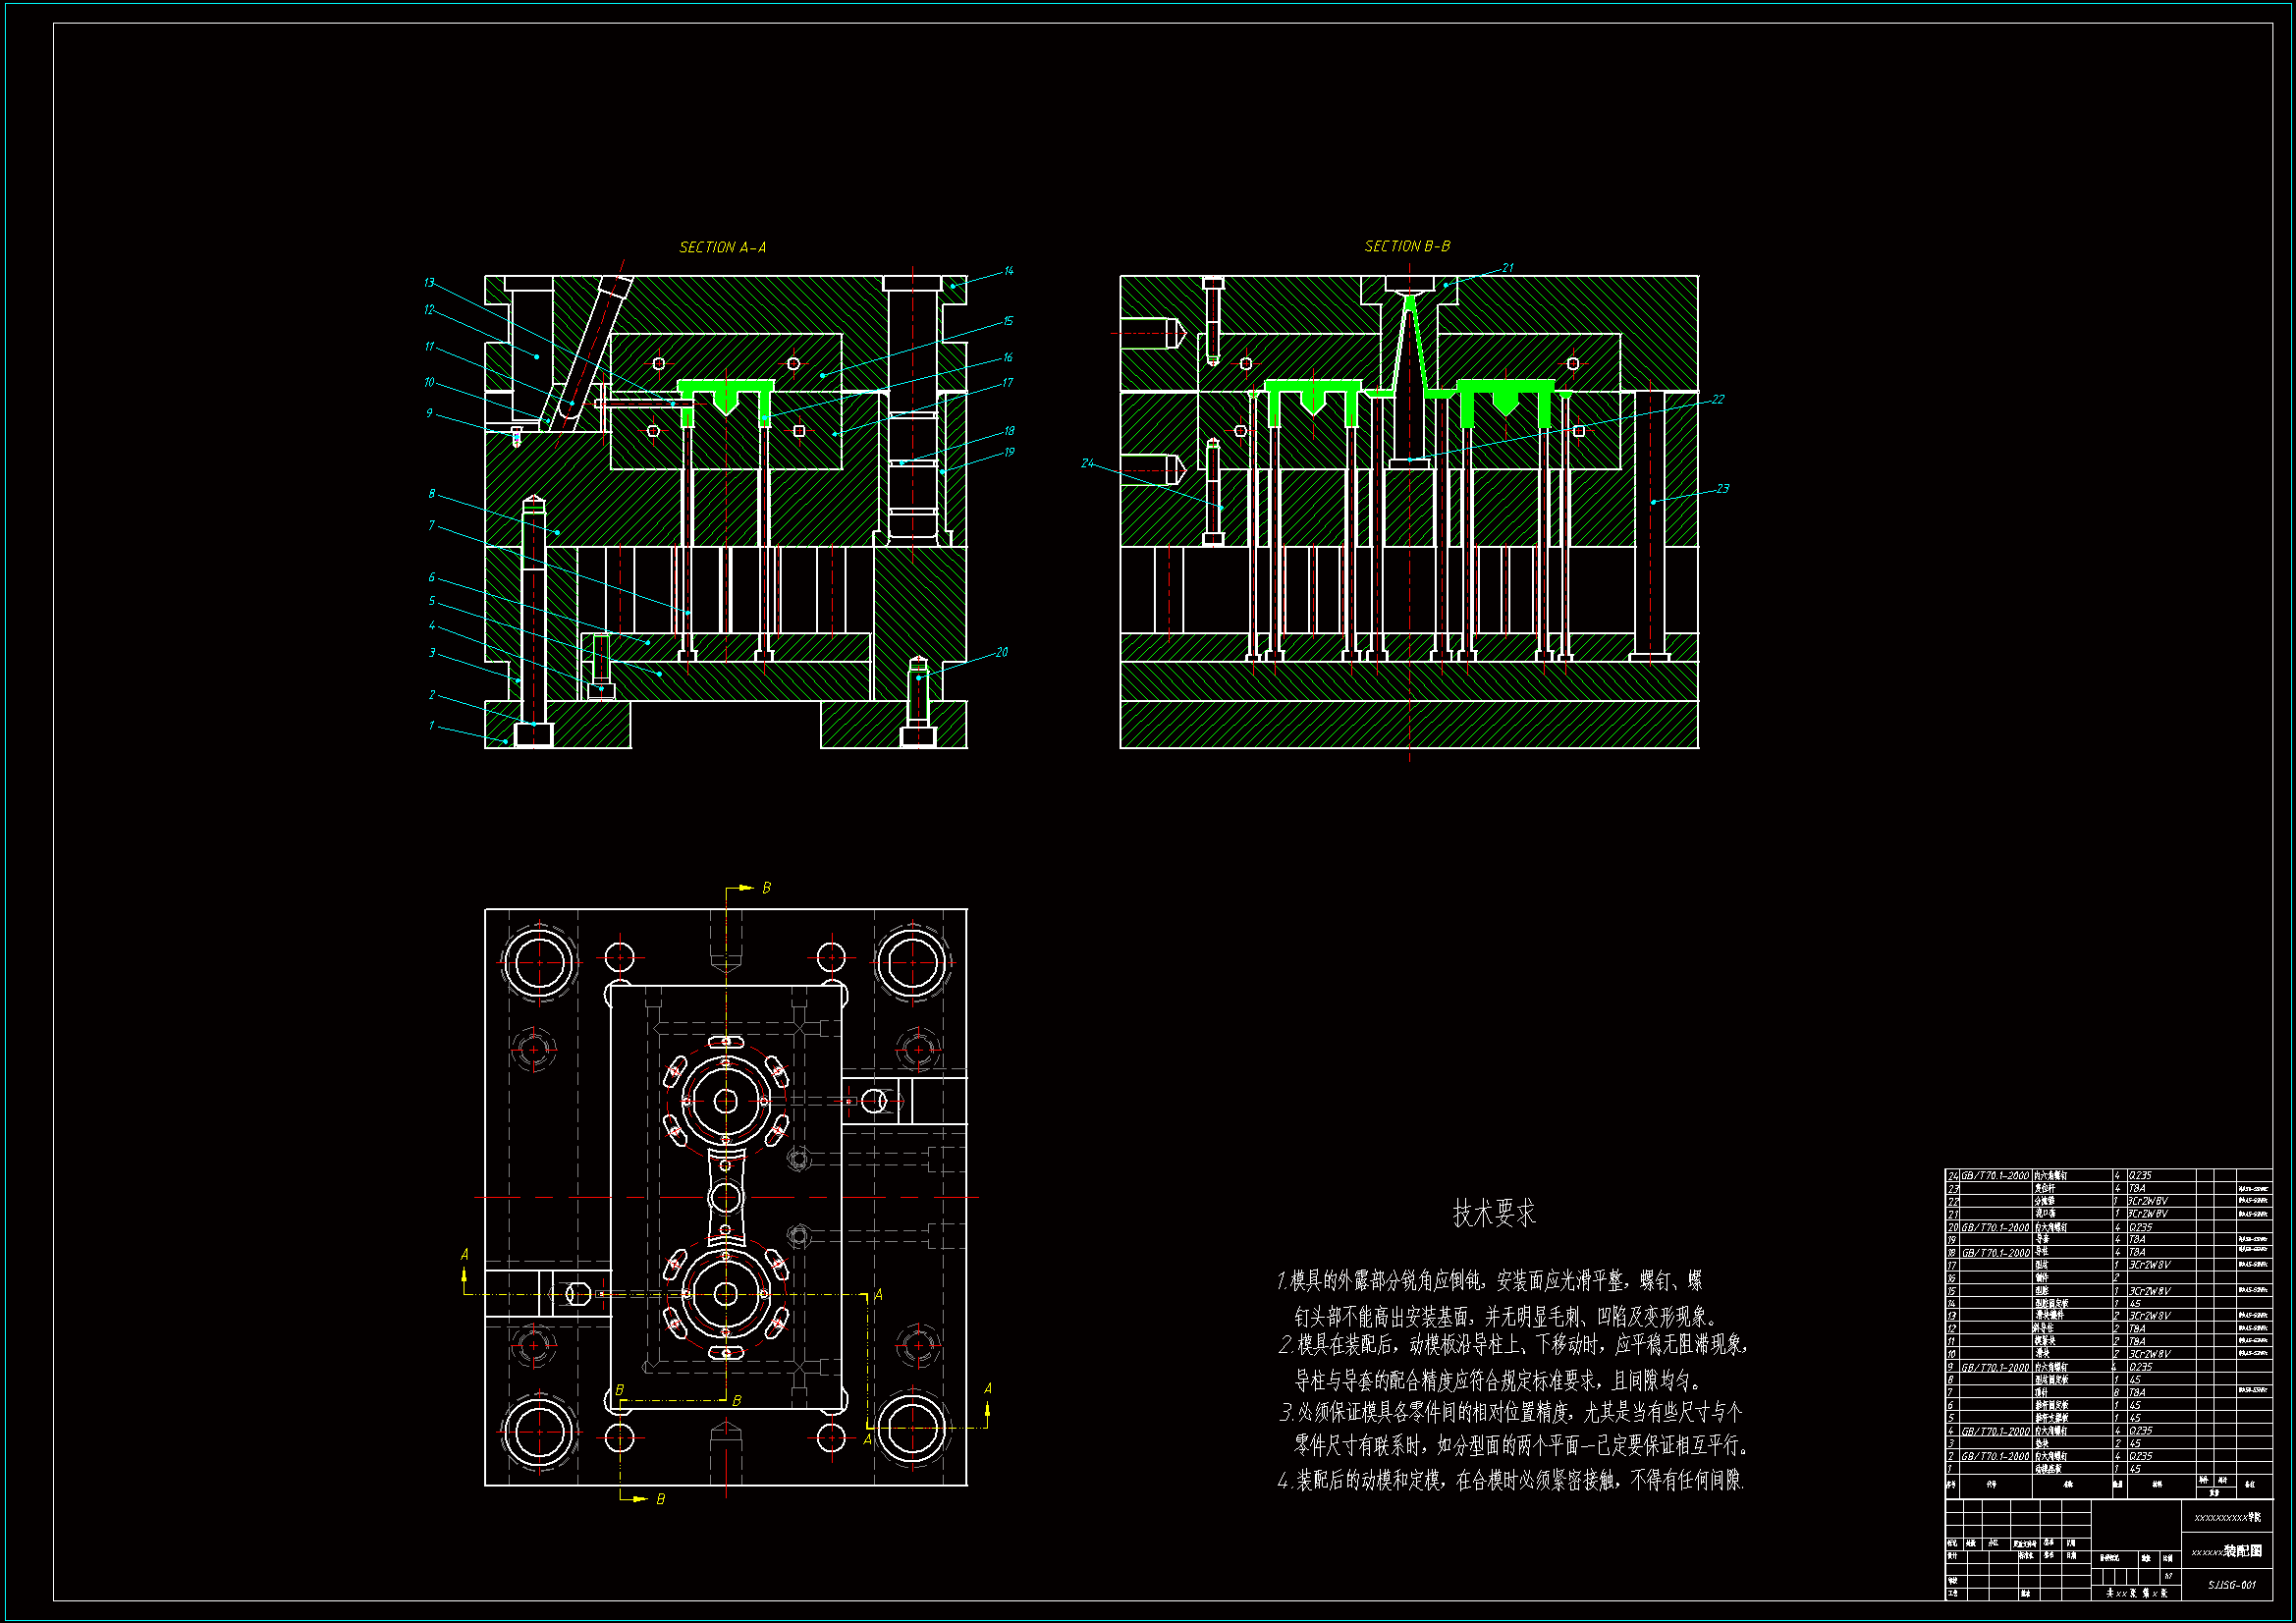Select part callout number 24

point(1087,463)
